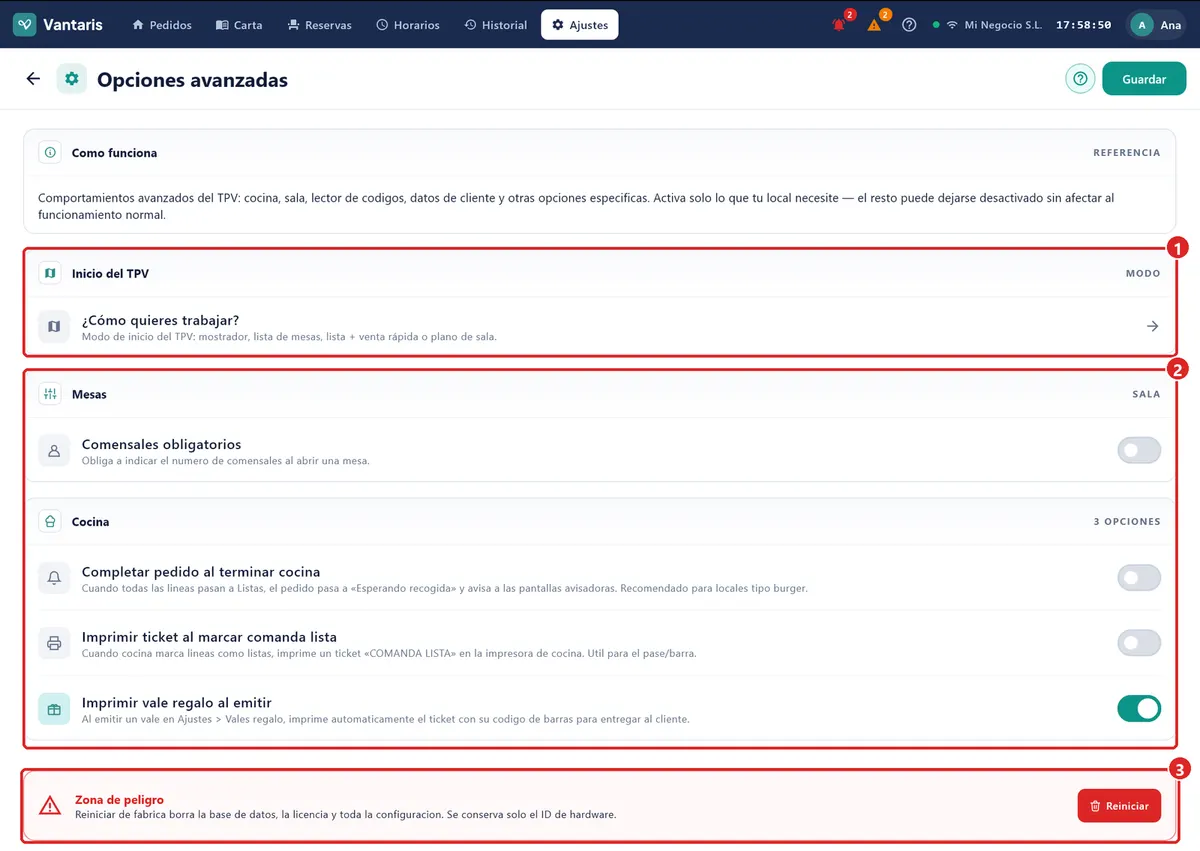The height and width of the screenshot is (851, 1200).
Task: Click the REFERENCIA label in Como funciona
Action: coord(1127,153)
